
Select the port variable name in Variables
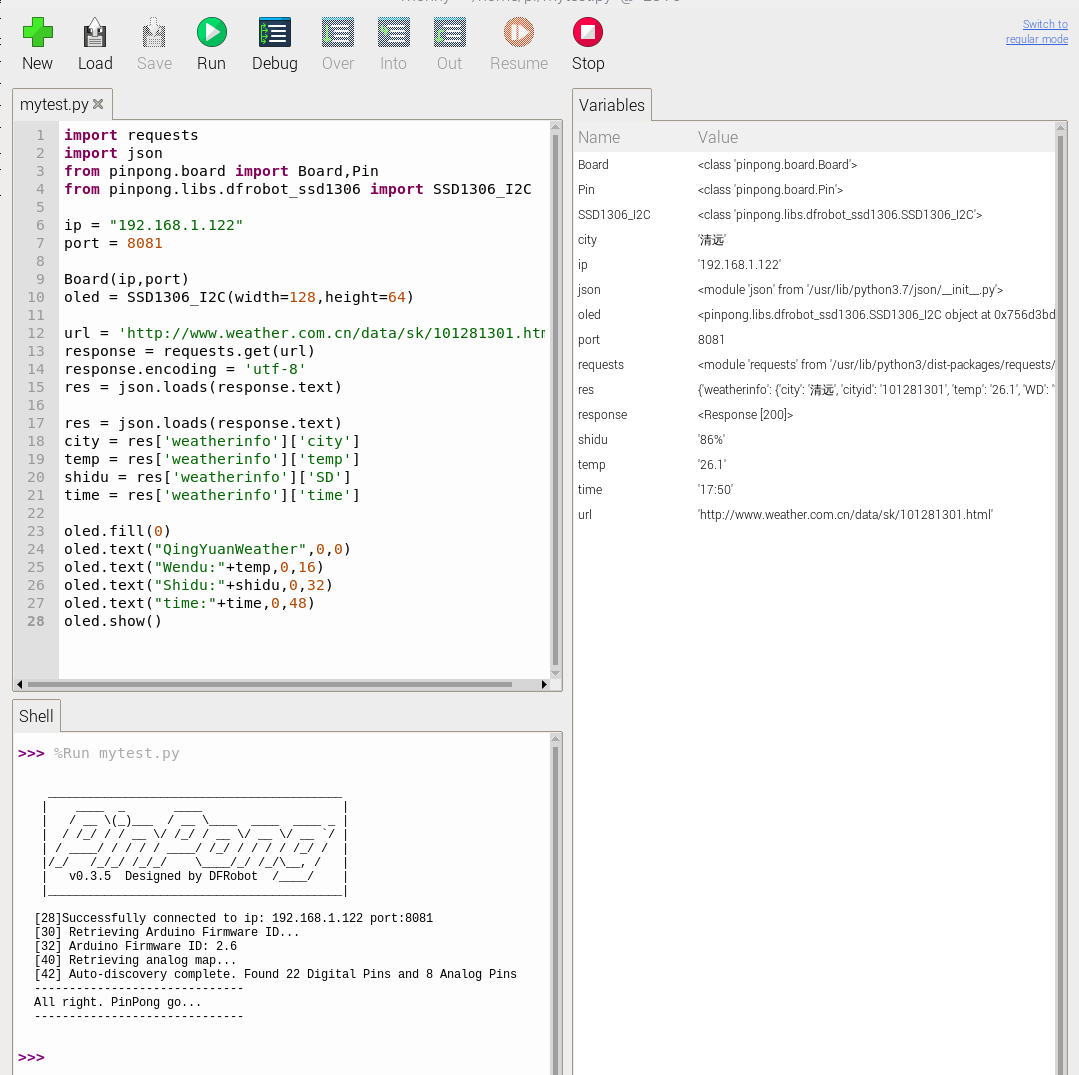tap(588, 339)
